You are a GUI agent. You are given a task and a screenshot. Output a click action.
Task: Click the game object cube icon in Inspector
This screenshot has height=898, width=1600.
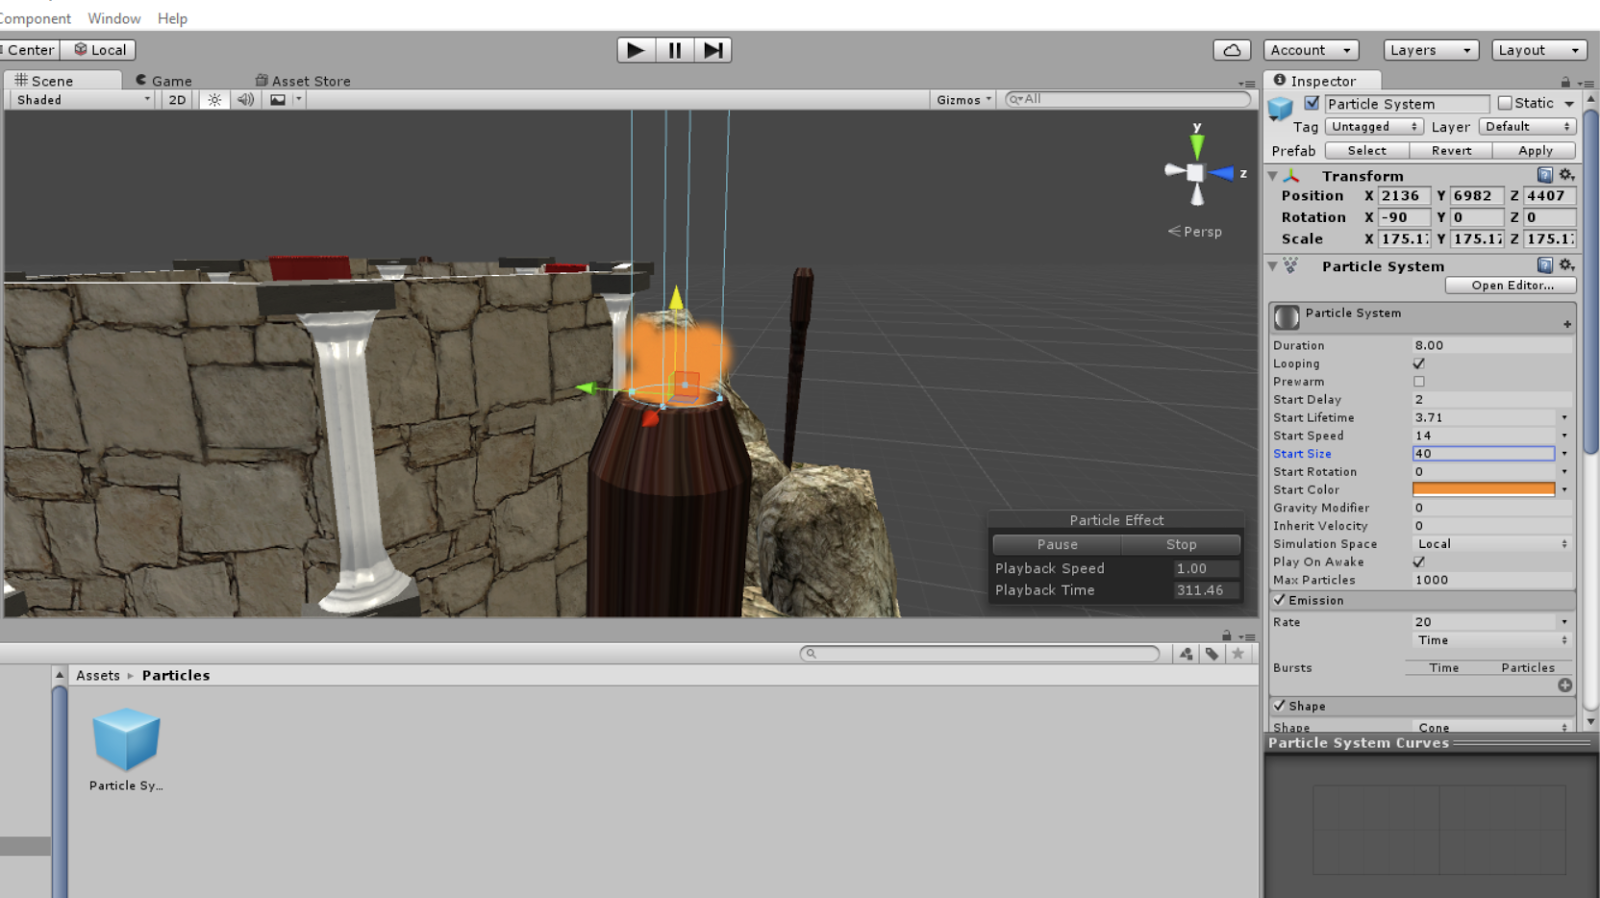click(1281, 108)
